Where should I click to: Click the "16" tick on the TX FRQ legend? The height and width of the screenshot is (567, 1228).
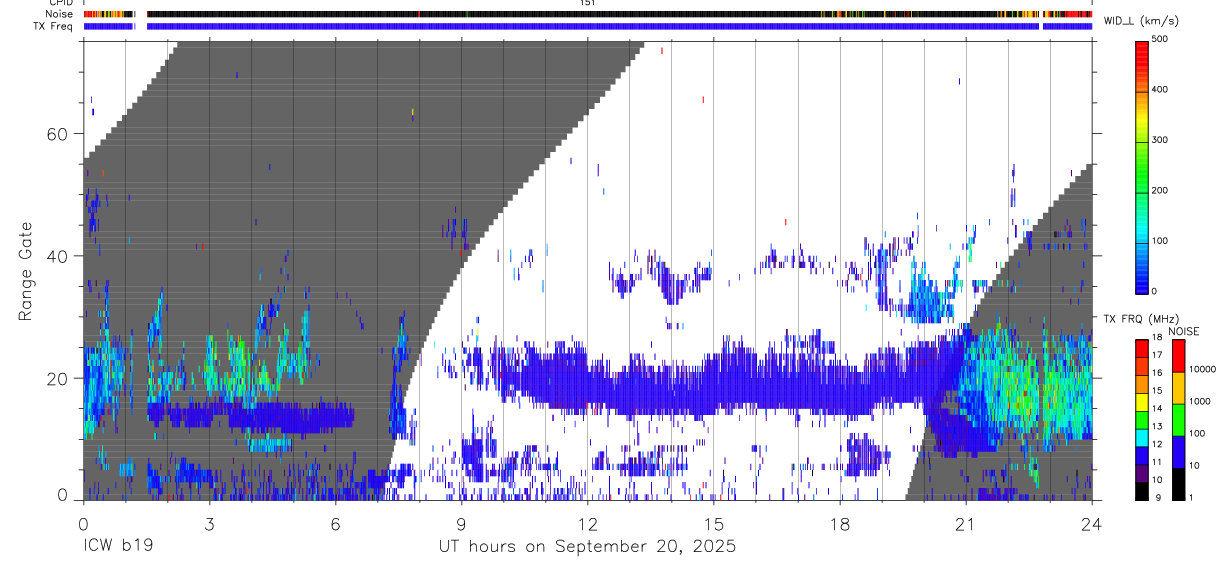coord(1158,373)
